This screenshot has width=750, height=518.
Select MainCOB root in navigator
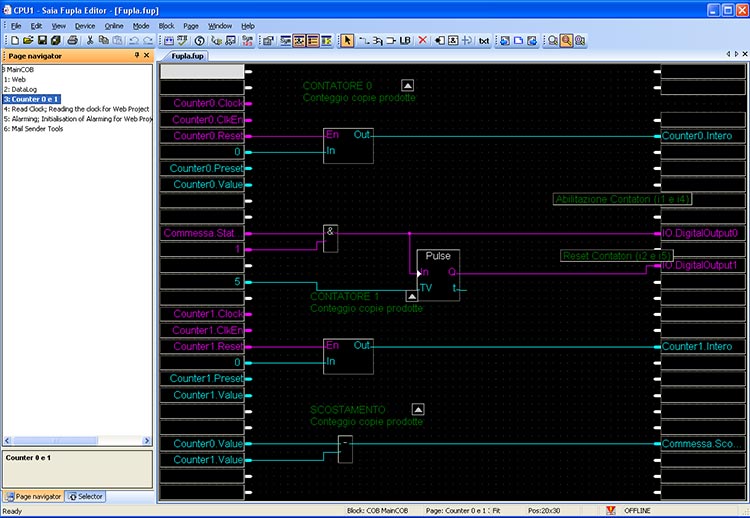pos(18,70)
